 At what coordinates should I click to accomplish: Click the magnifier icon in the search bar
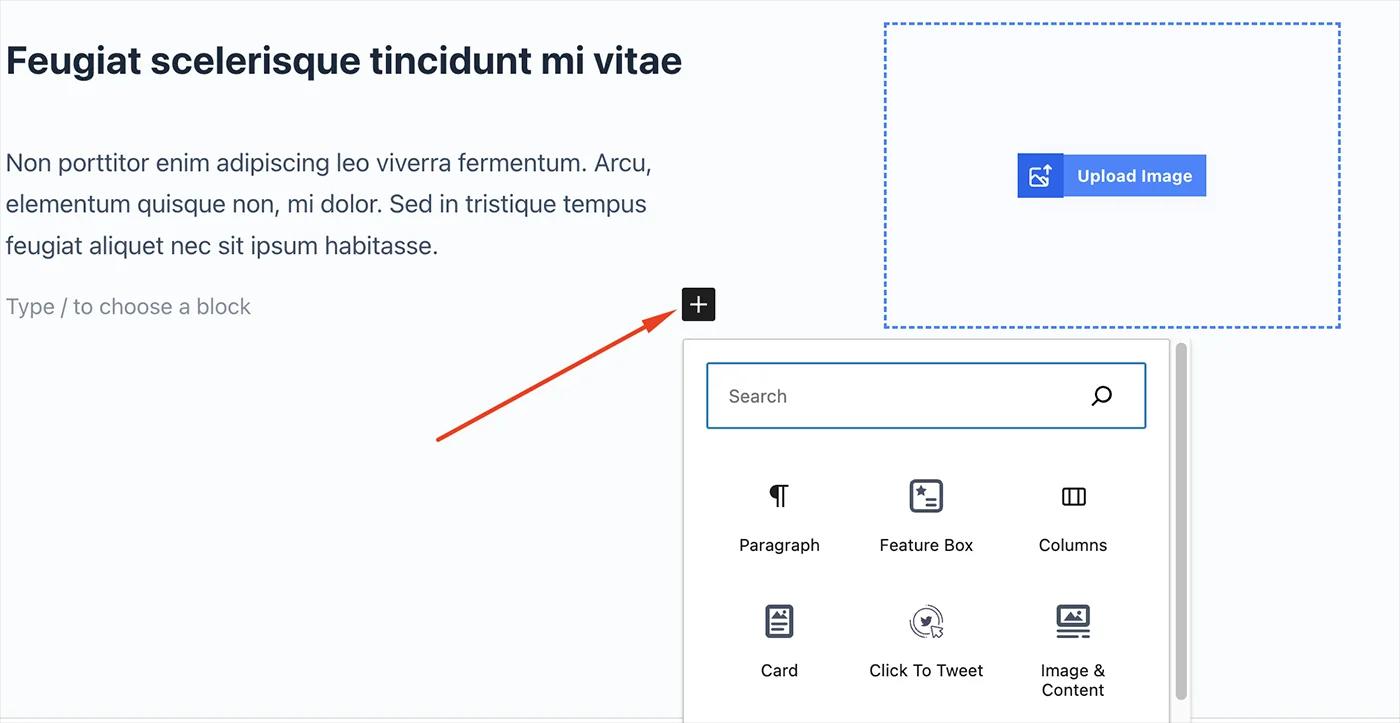coord(1101,395)
